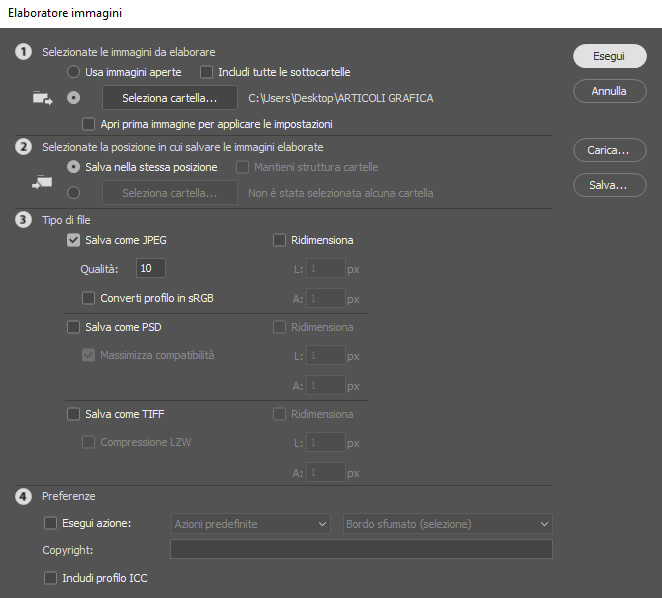Select 'Salva nella stessa posizione' radio button

pyautogui.click(x=73, y=167)
